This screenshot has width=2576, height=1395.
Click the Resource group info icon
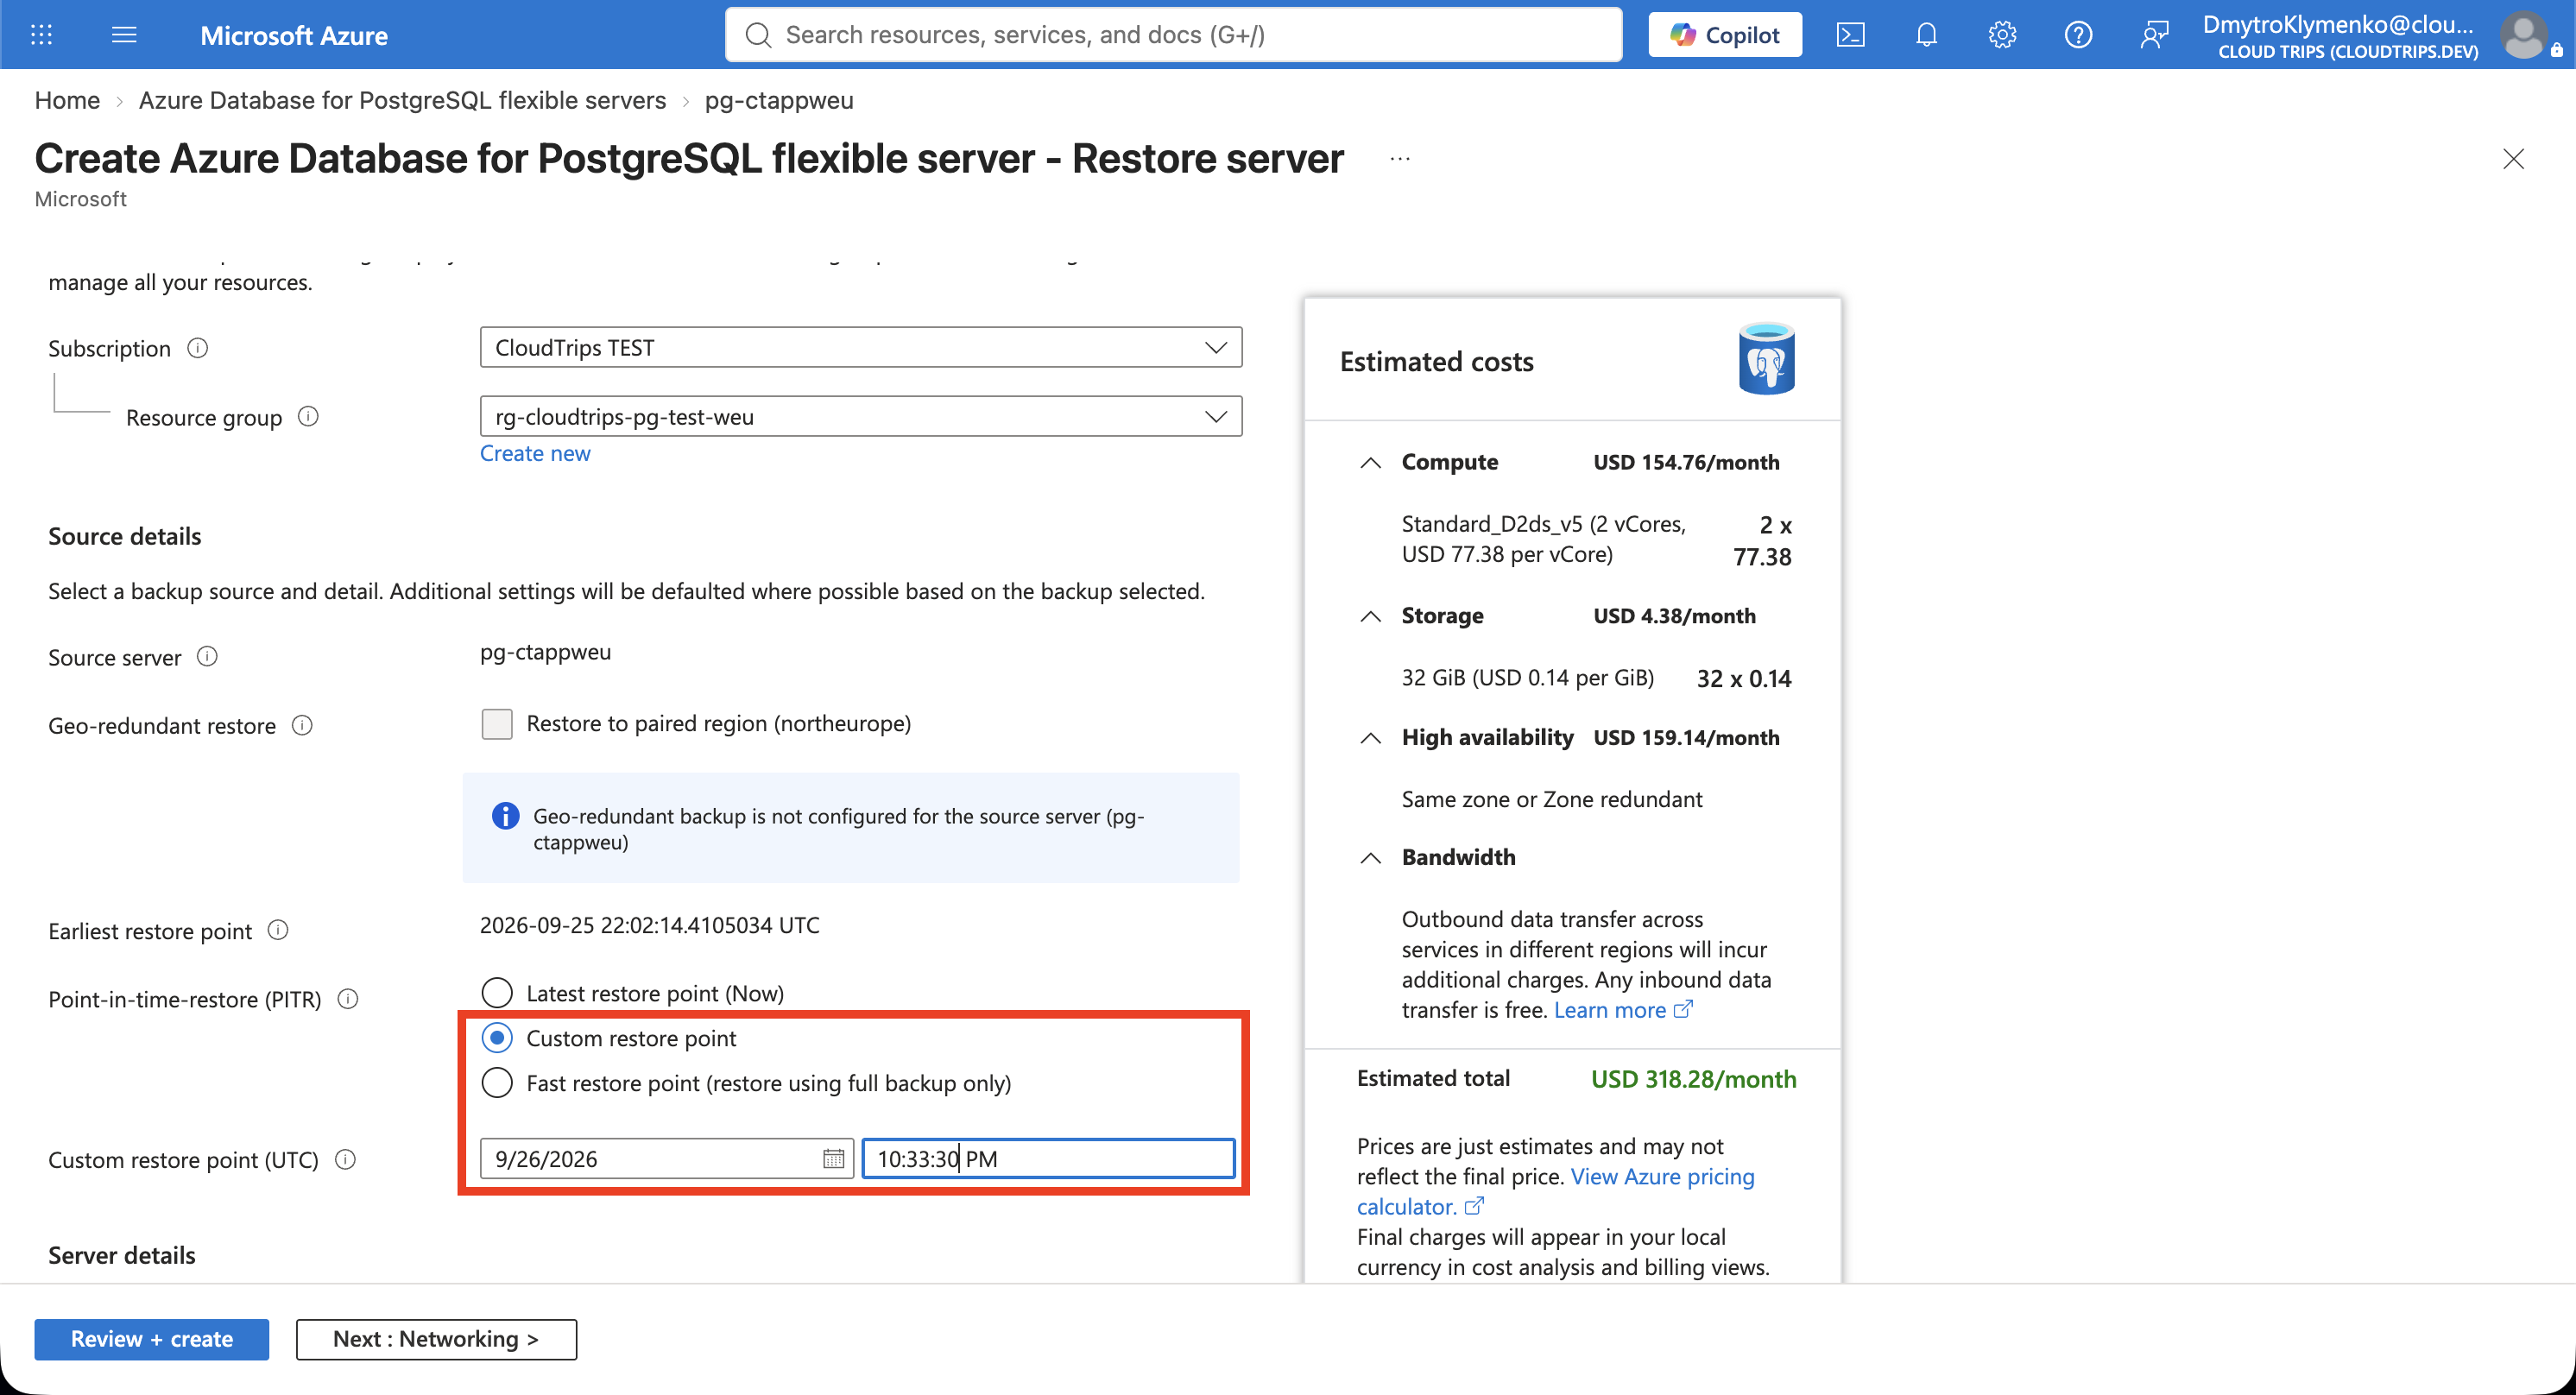pos(309,416)
